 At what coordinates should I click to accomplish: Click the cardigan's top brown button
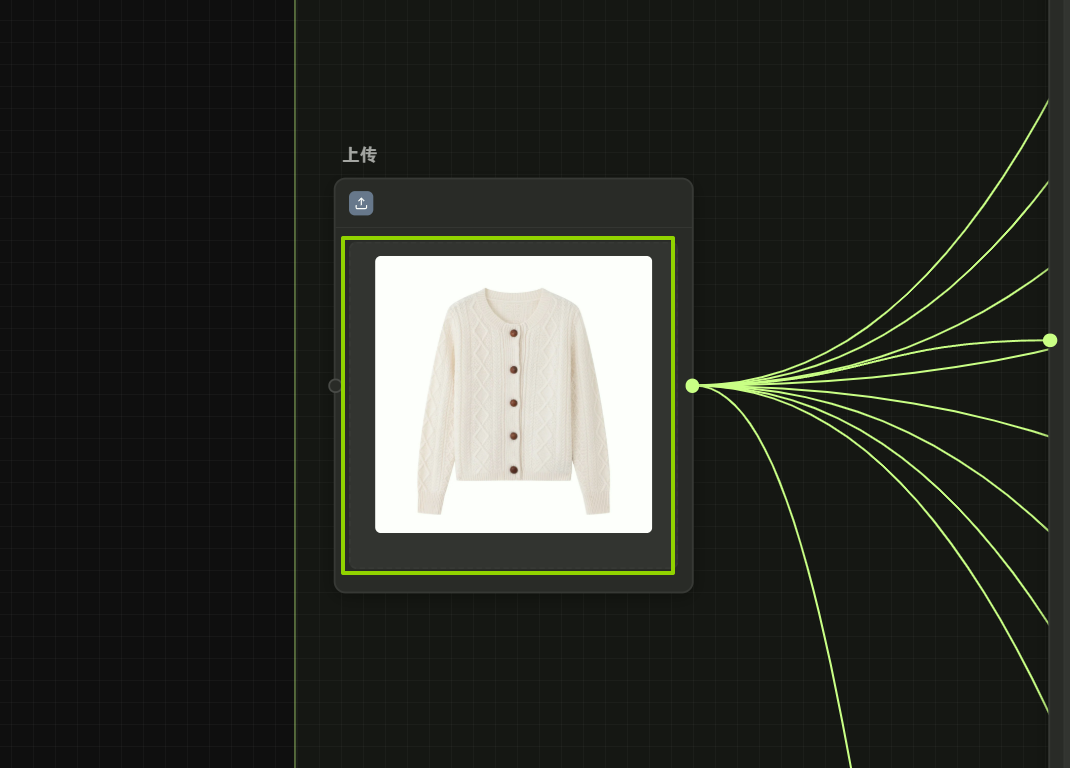click(x=514, y=333)
